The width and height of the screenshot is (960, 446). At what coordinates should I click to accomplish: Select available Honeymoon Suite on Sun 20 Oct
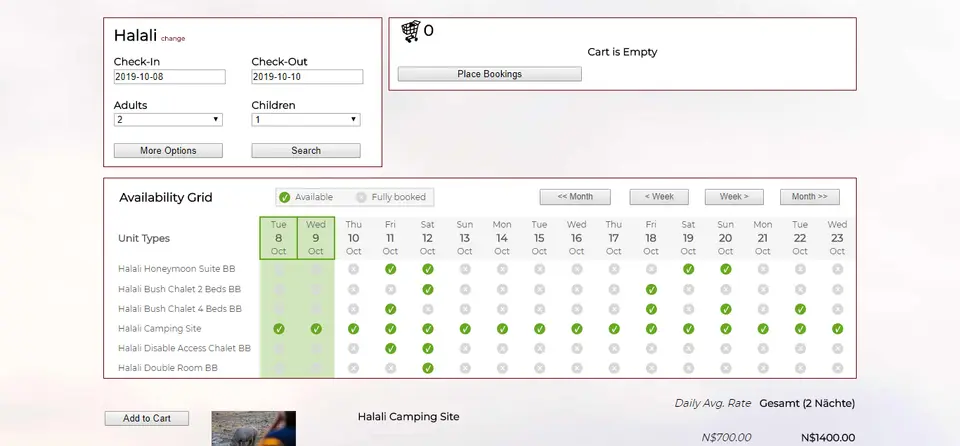726,269
